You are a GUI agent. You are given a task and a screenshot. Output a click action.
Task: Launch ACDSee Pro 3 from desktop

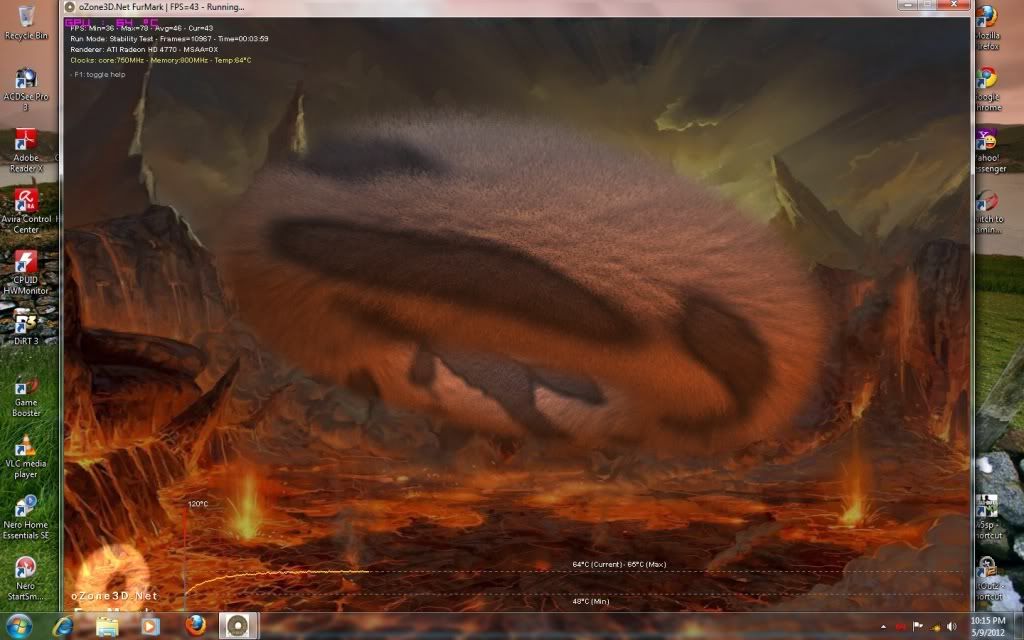click(26, 89)
